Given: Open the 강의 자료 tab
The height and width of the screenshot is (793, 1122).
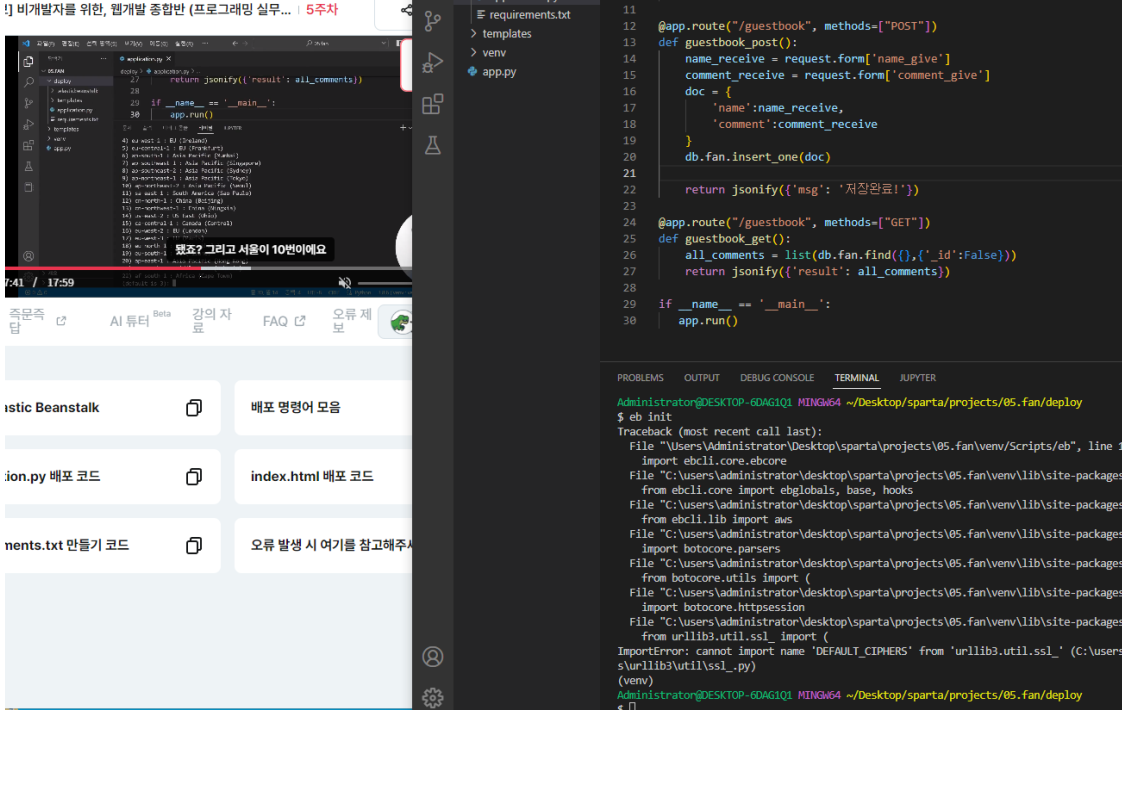Looking at the screenshot, I should (212, 321).
